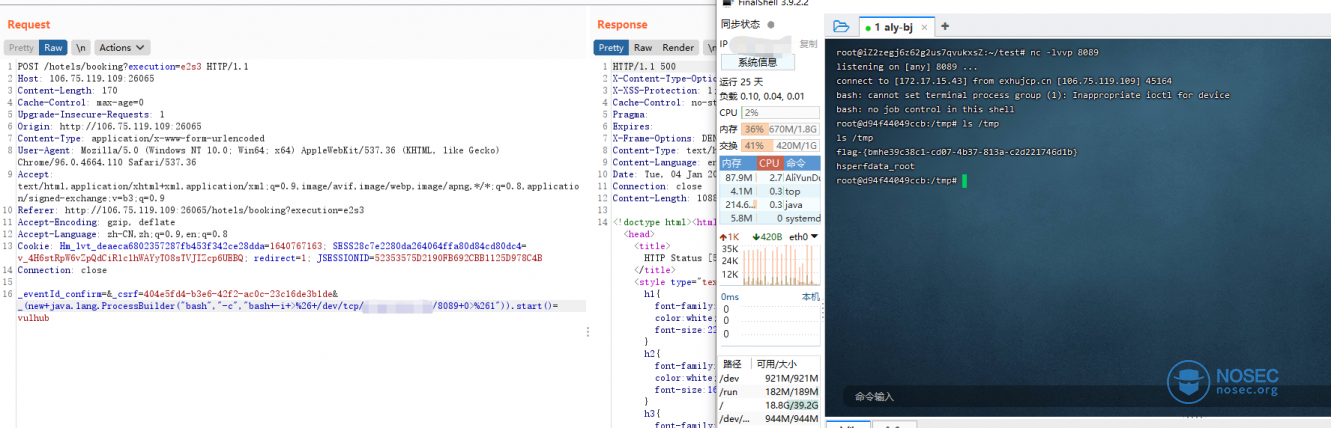
Task: Click the 内存 36% memory usage bar
Action: pyautogui.click(x=780, y=129)
